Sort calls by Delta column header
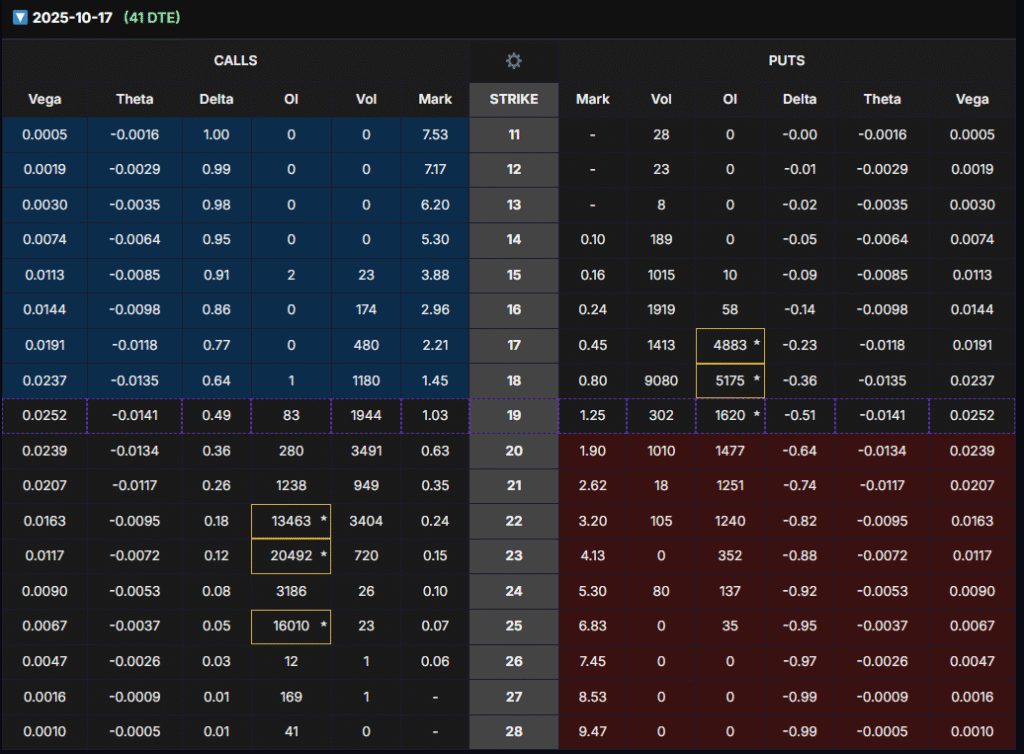This screenshot has height=754, width=1024. [x=215, y=99]
